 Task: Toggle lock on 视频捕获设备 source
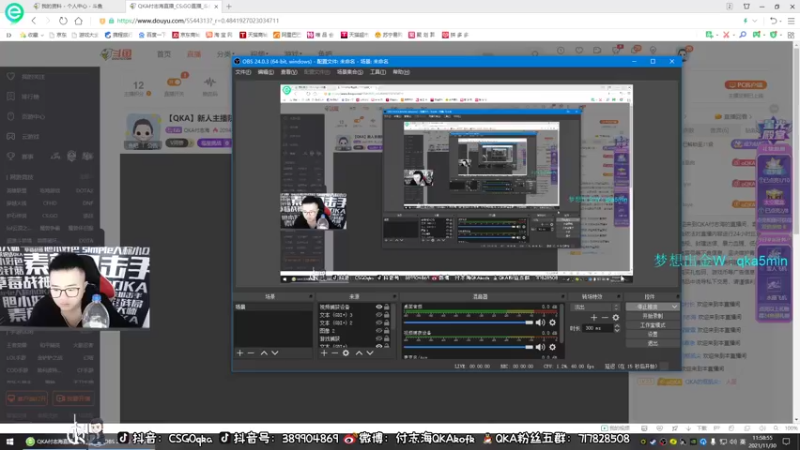coord(387,307)
